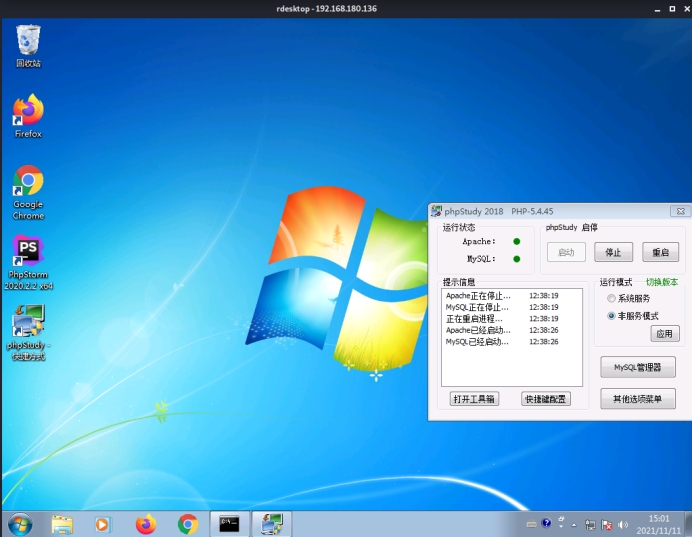Select the phpStudy desktop shortcut

28,333
